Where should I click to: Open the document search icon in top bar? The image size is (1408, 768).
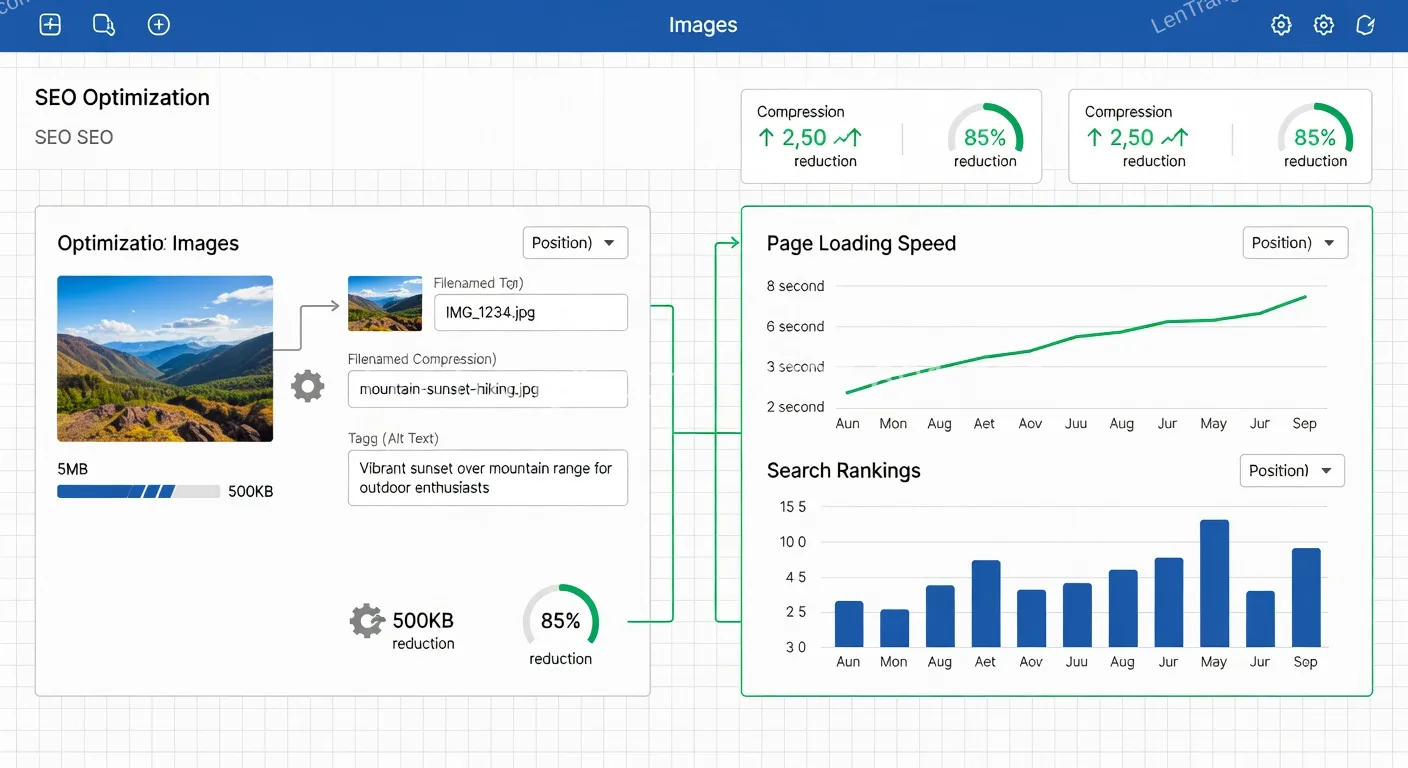103,25
